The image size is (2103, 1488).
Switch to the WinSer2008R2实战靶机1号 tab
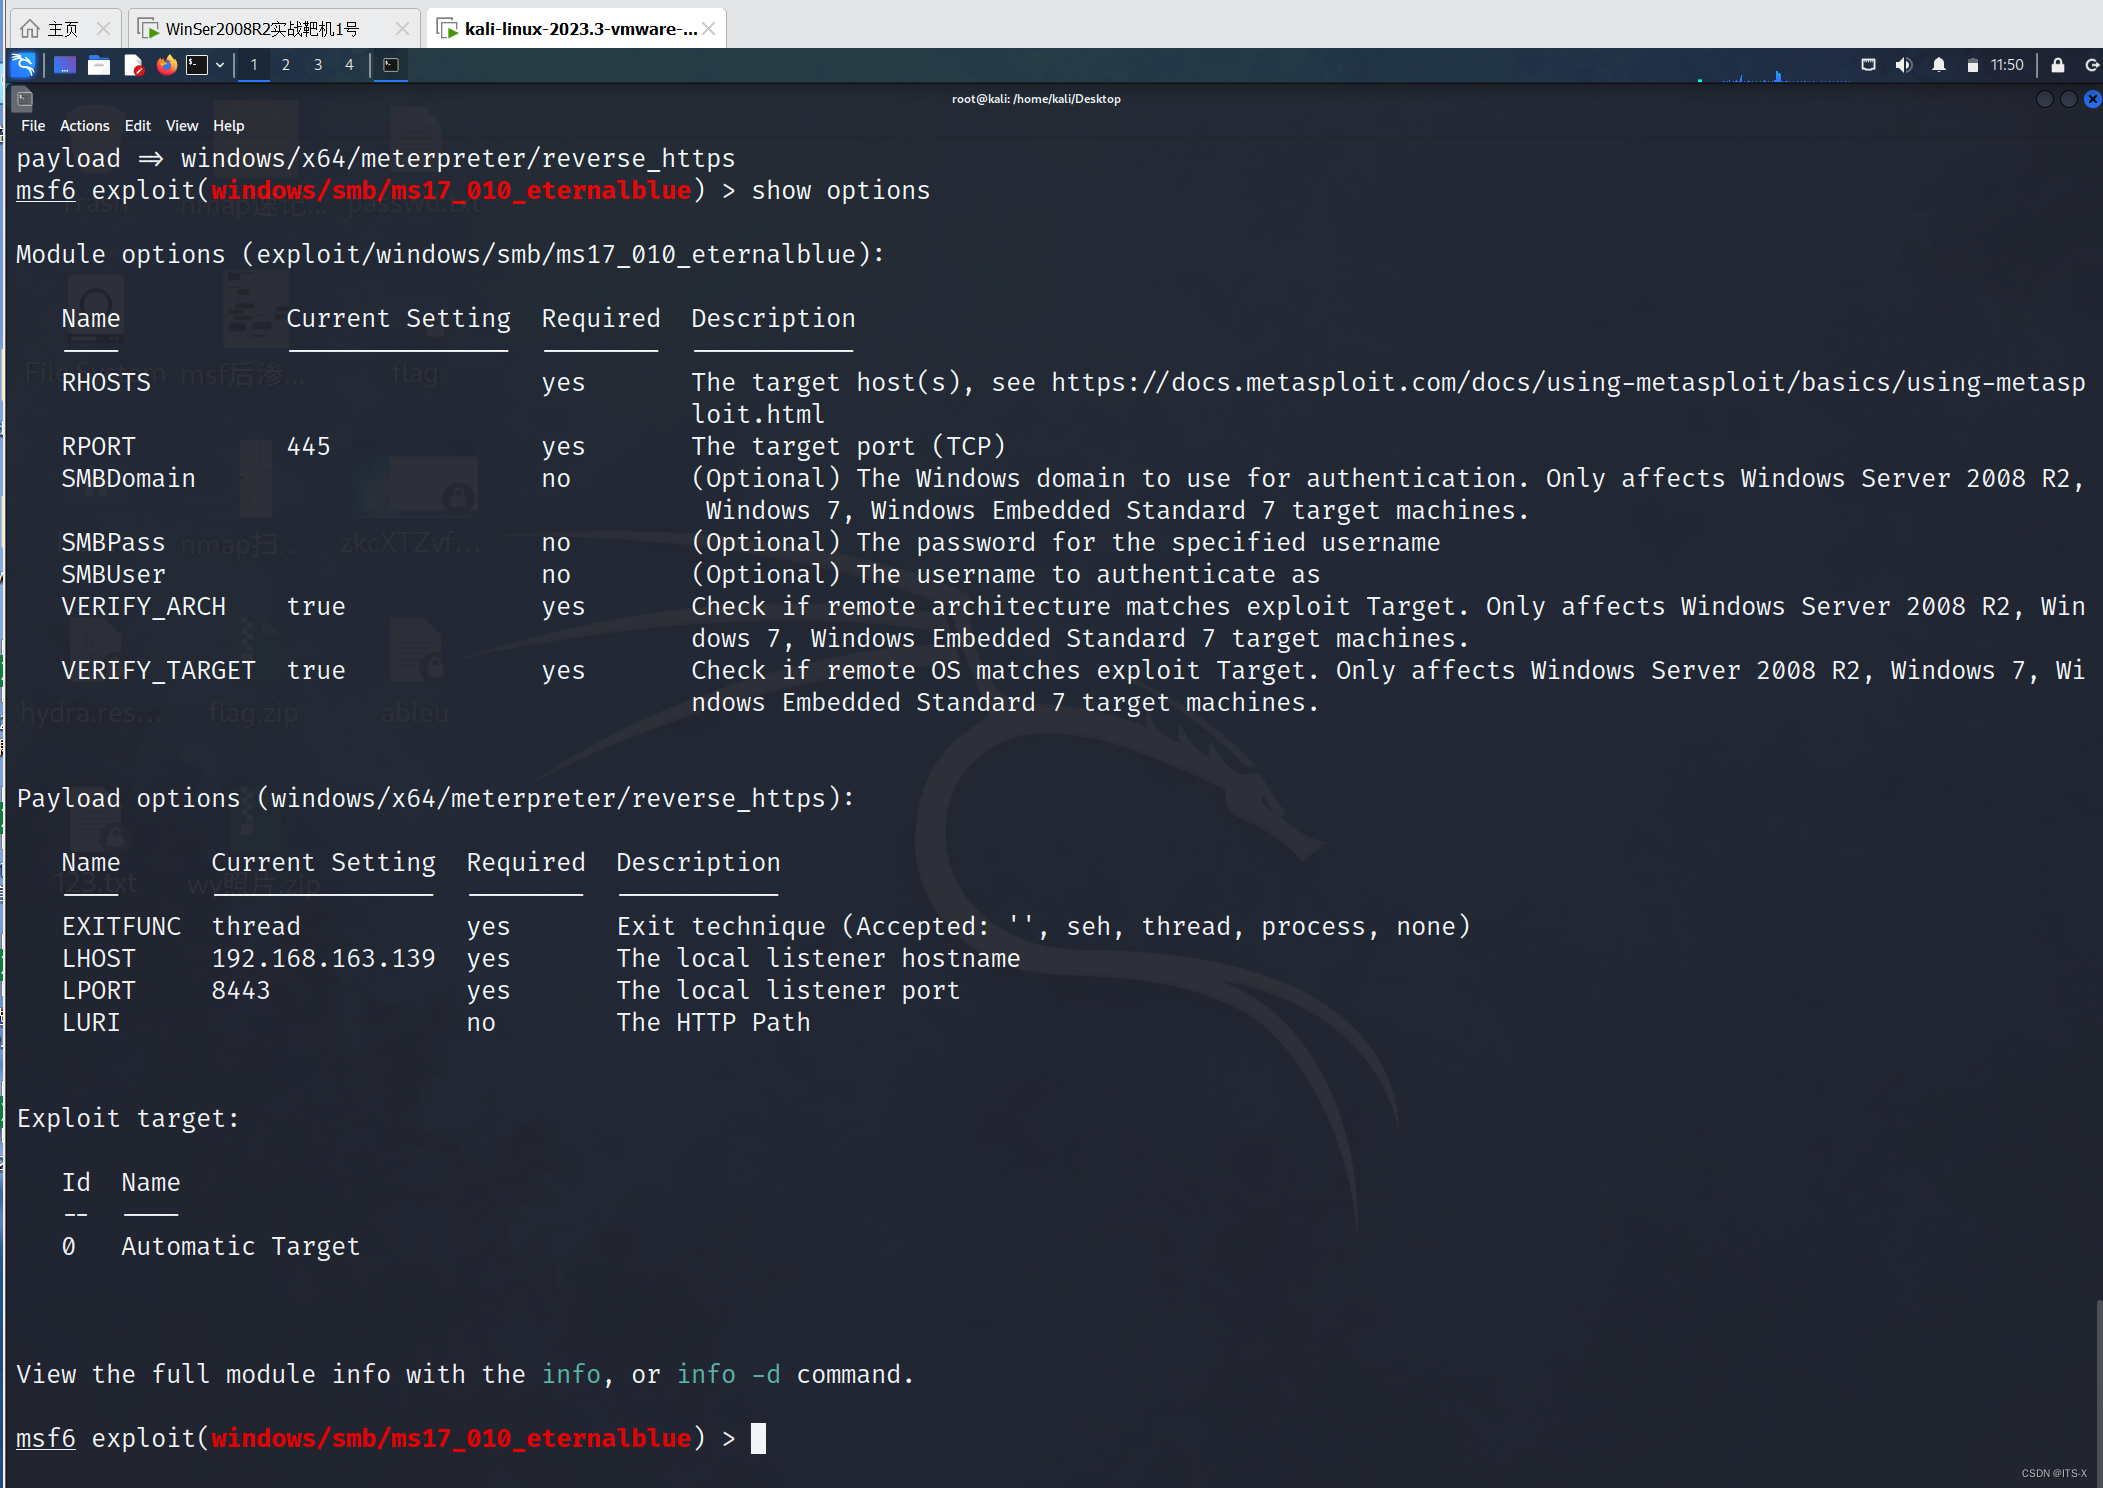pyautogui.click(x=262, y=28)
